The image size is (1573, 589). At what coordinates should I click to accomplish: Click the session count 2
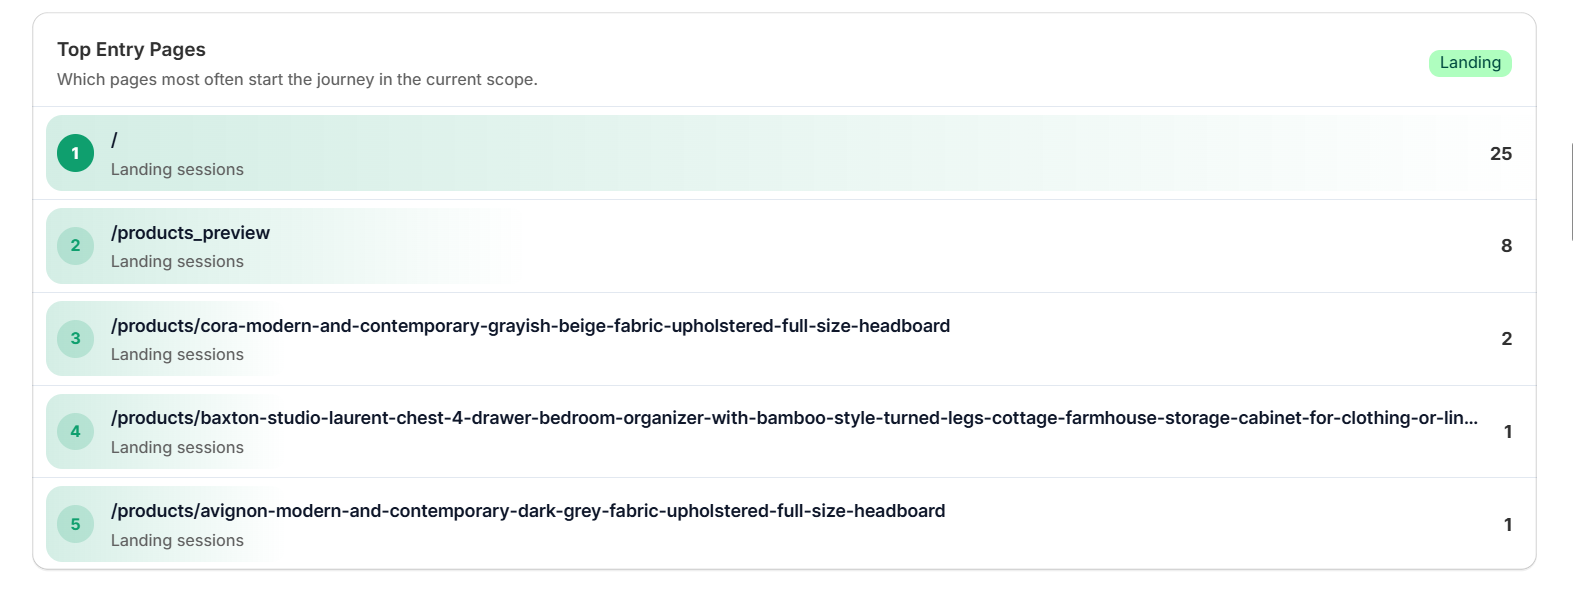click(1506, 339)
